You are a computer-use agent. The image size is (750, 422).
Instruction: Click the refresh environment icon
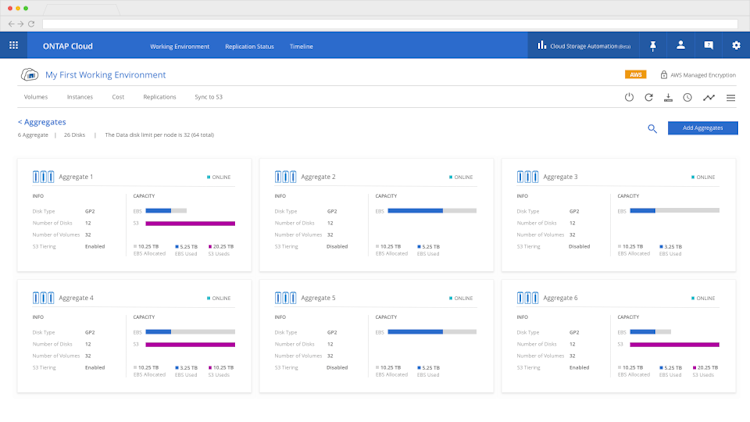point(649,98)
